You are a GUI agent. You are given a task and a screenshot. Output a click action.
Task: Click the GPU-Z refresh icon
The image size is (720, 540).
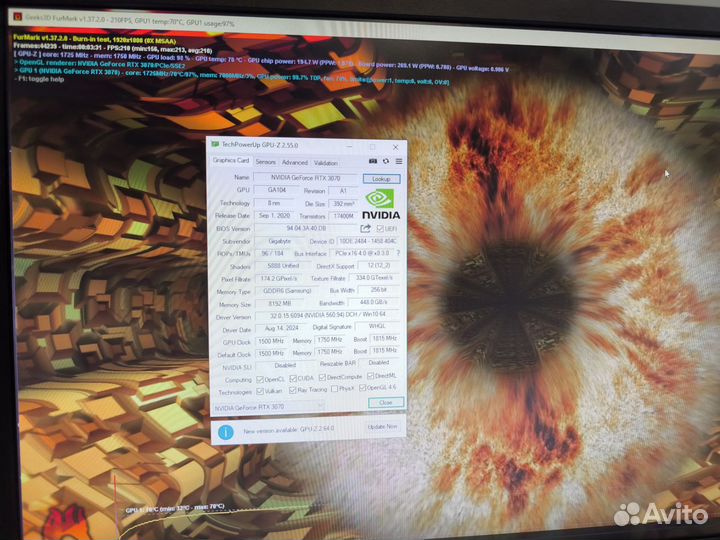[x=386, y=161]
